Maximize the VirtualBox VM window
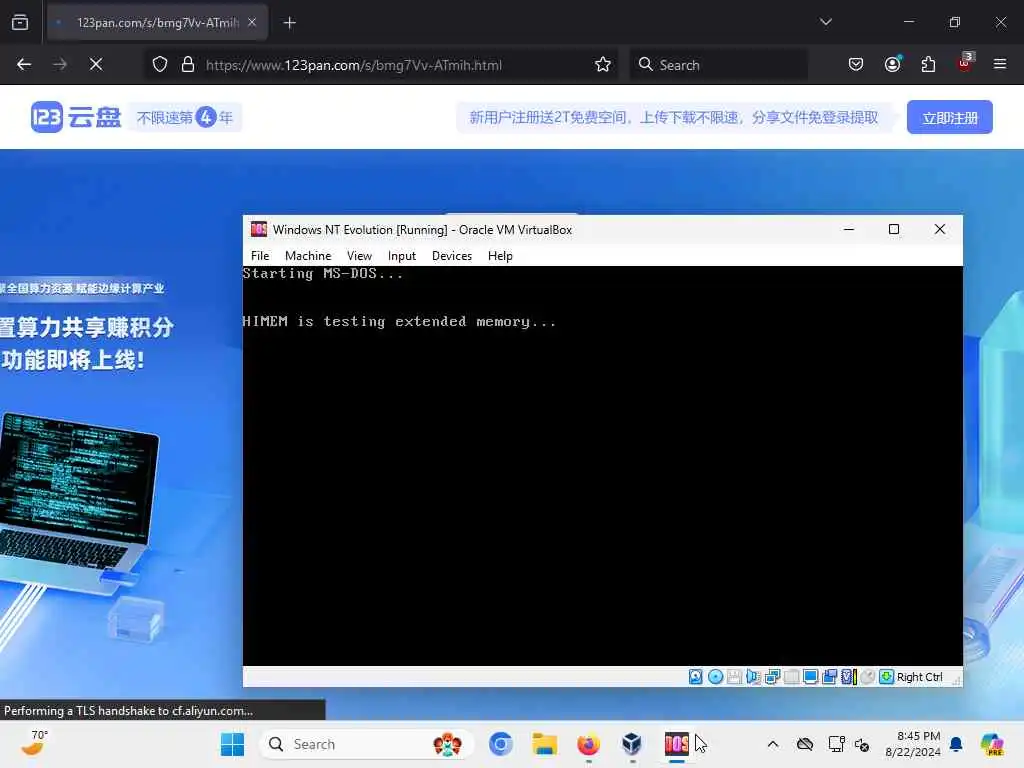Viewport: 1024px width, 768px height. pos(894,229)
